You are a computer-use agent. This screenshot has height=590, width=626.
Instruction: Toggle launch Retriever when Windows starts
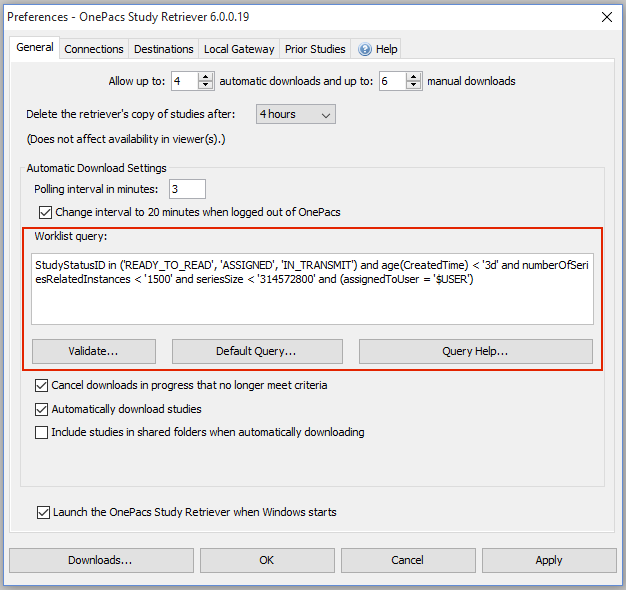(x=43, y=512)
